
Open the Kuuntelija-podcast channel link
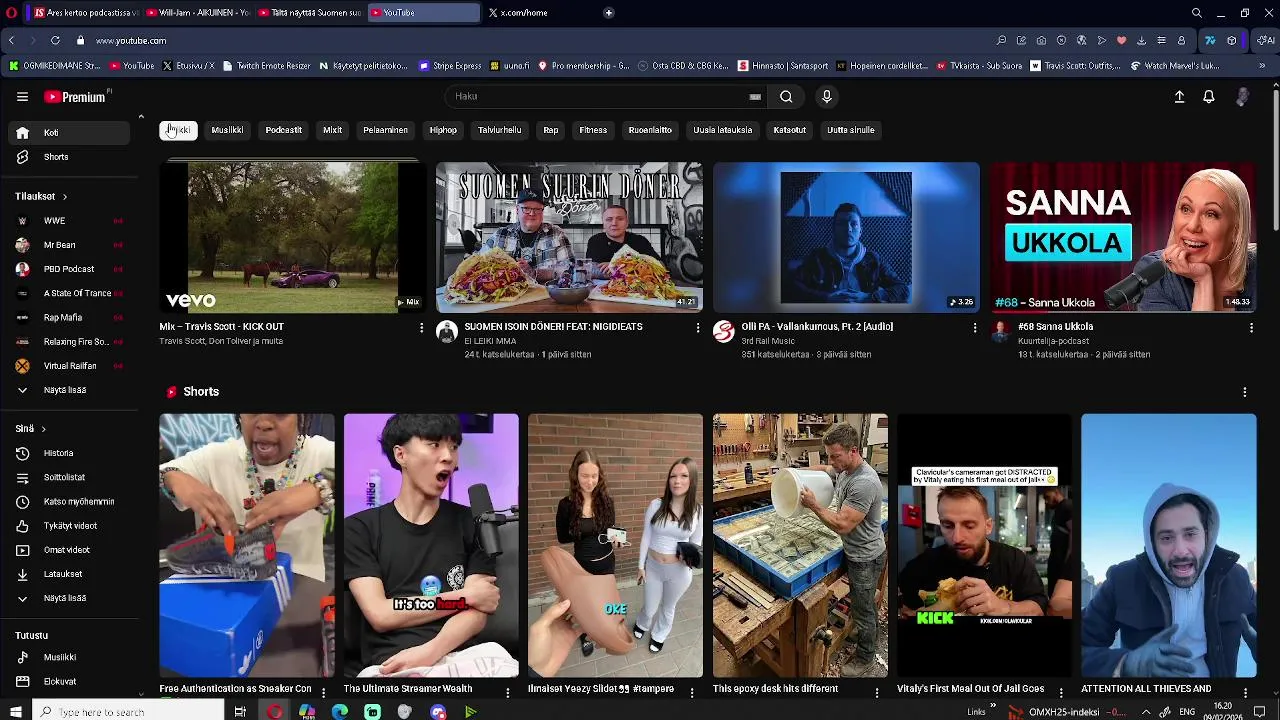(1053, 341)
